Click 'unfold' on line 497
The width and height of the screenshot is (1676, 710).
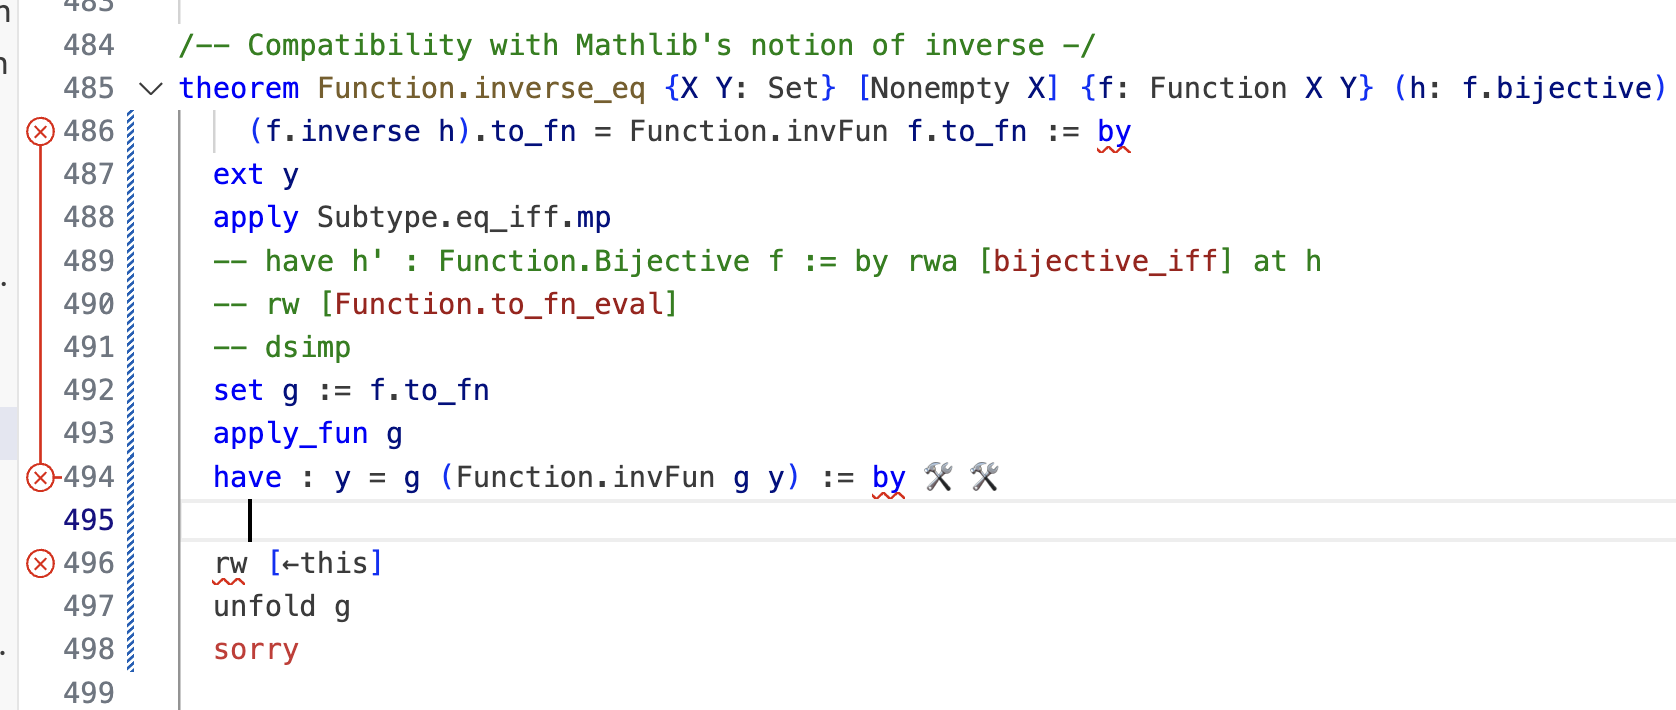[264, 607]
